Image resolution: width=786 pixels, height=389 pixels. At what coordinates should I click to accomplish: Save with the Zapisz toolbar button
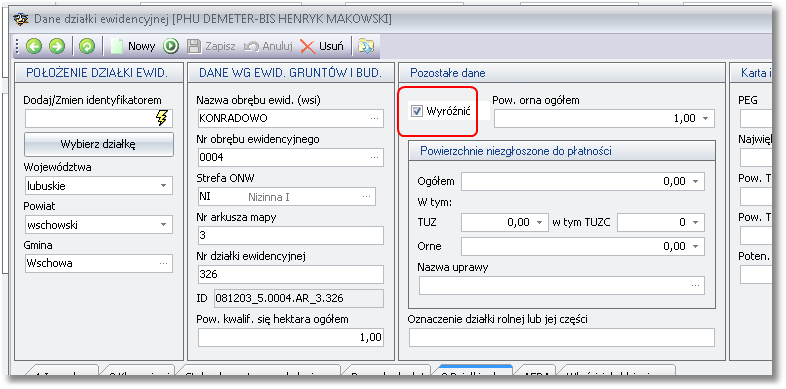click(211, 47)
